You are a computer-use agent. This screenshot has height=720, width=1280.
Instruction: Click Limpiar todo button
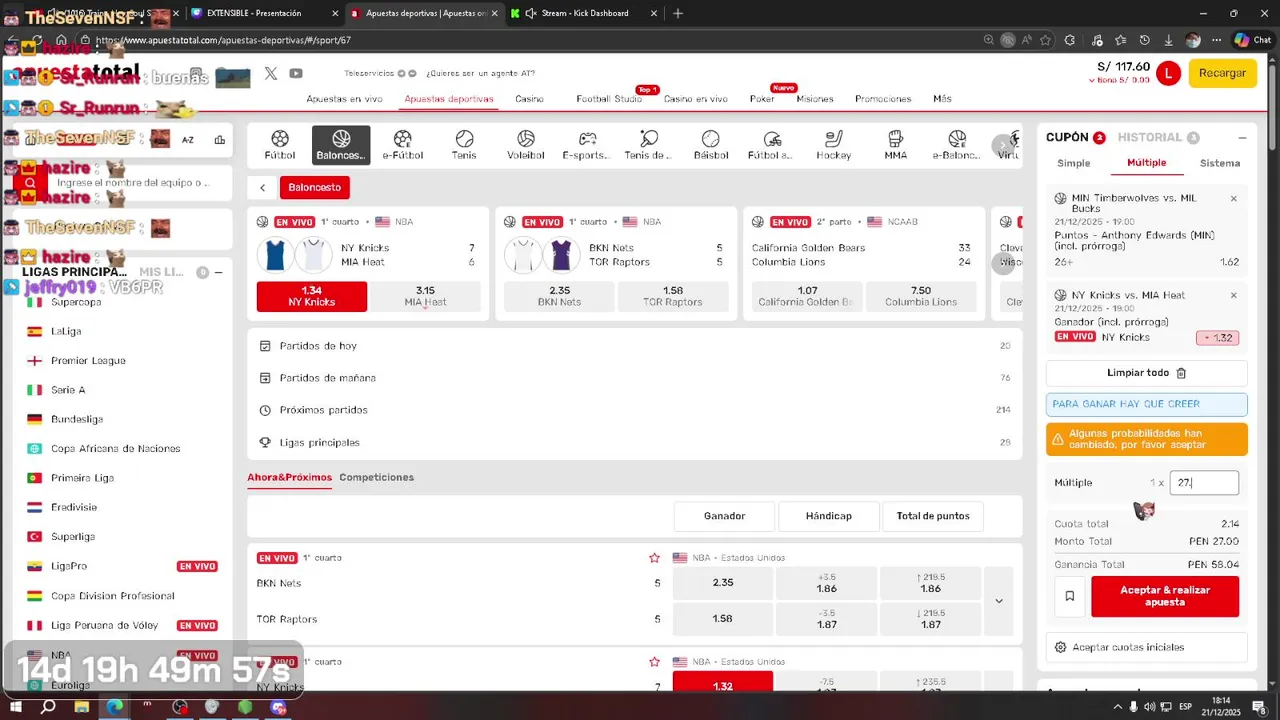coord(1146,373)
